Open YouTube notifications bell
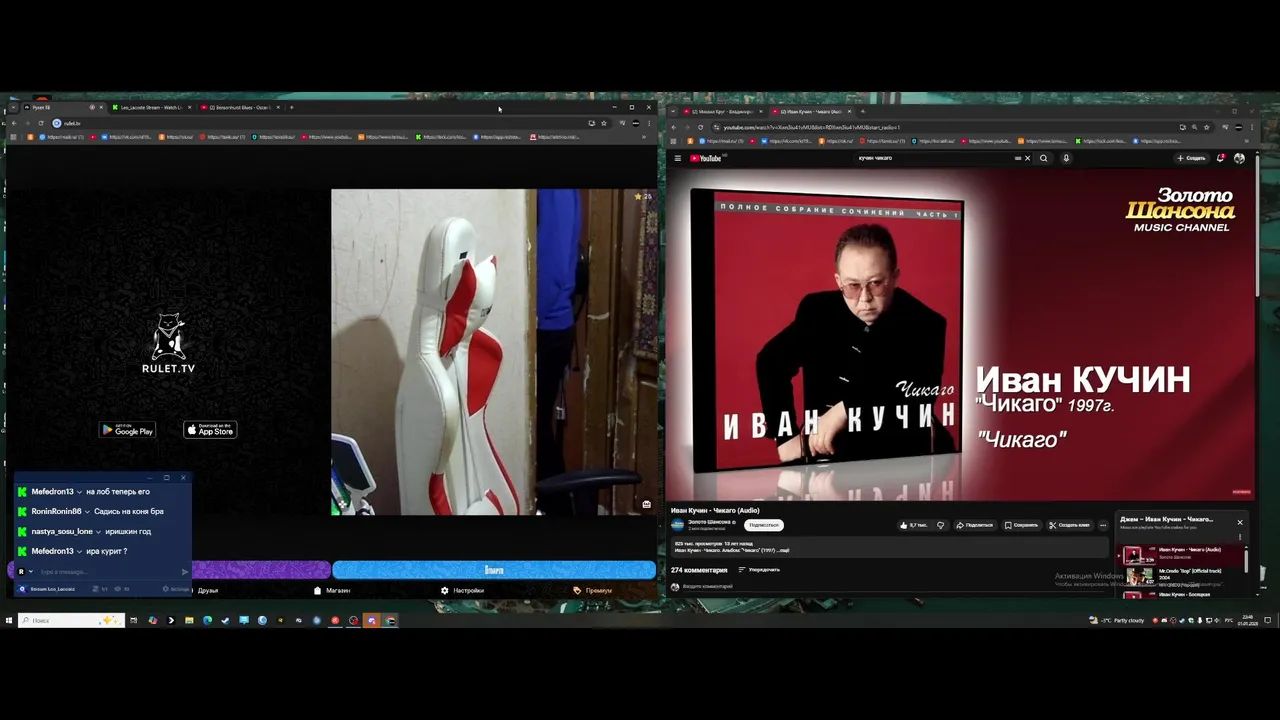Viewport: 1280px width, 720px height. [1221, 158]
